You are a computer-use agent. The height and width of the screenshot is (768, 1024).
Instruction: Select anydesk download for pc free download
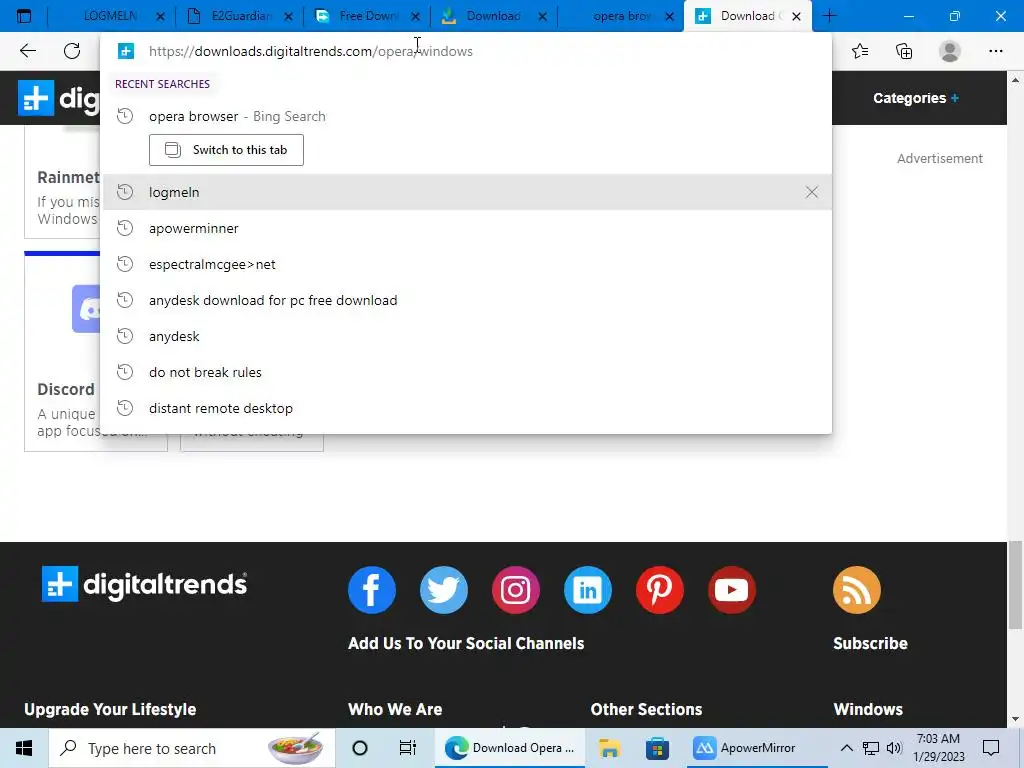[x=467, y=300]
